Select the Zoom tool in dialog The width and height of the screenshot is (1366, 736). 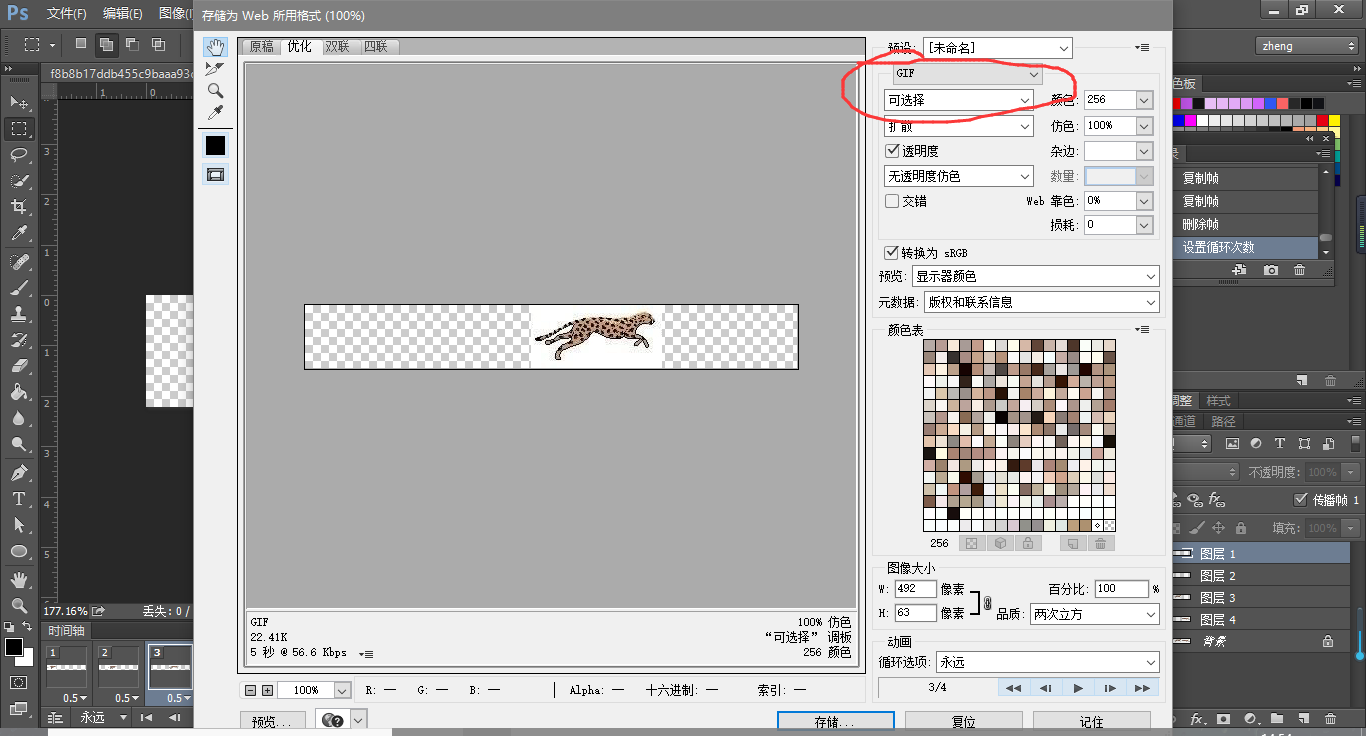[215, 91]
